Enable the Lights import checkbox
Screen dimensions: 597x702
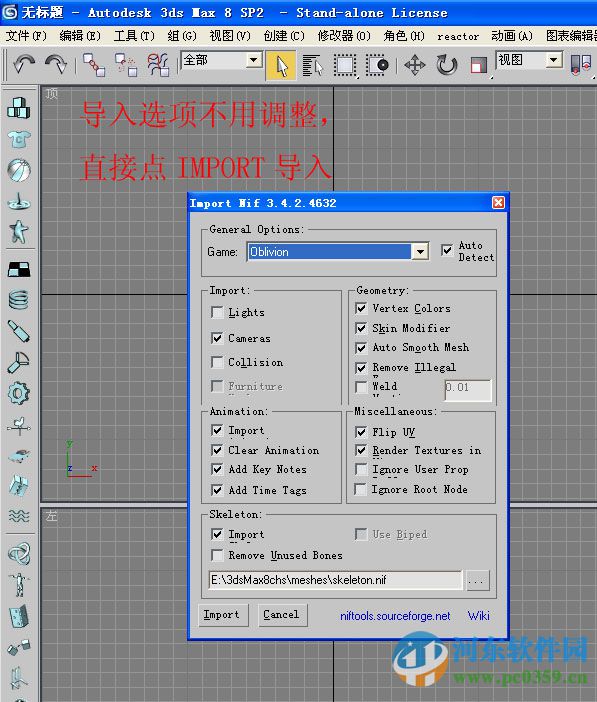click(x=217, y=312)
